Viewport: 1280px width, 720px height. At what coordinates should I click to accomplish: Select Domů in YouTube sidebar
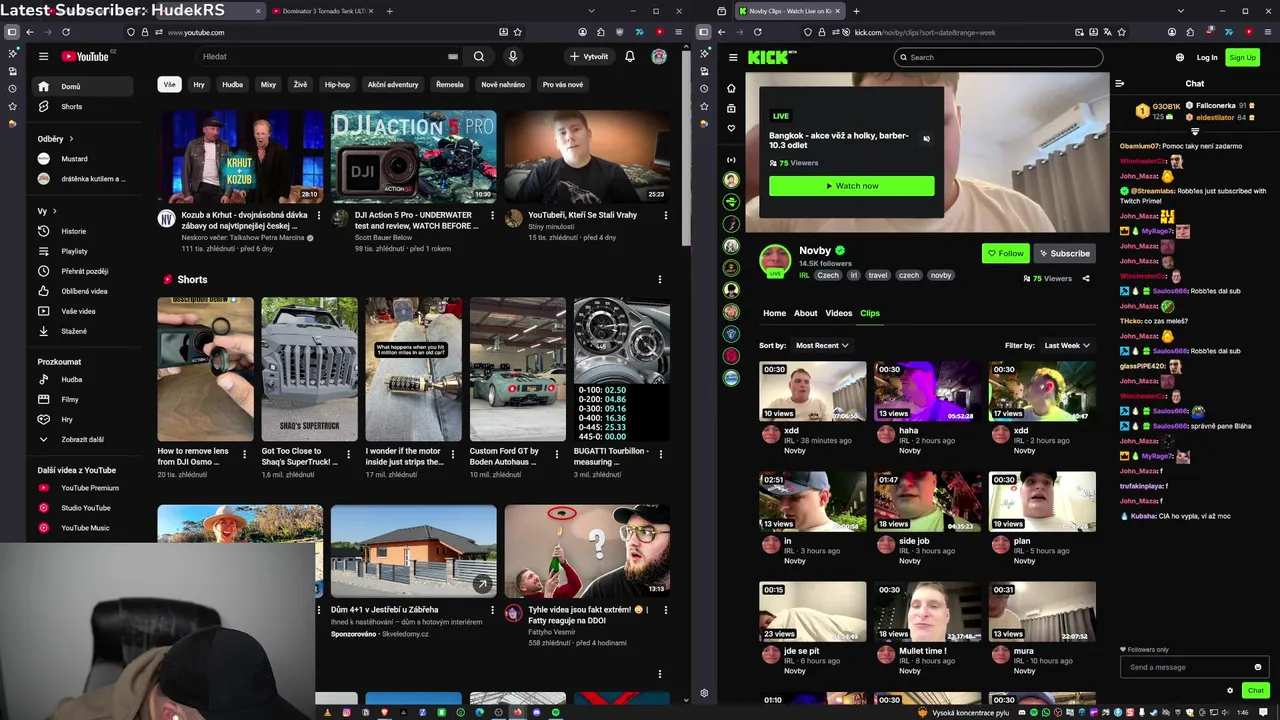pyautogui.click(x=84, y=87)
